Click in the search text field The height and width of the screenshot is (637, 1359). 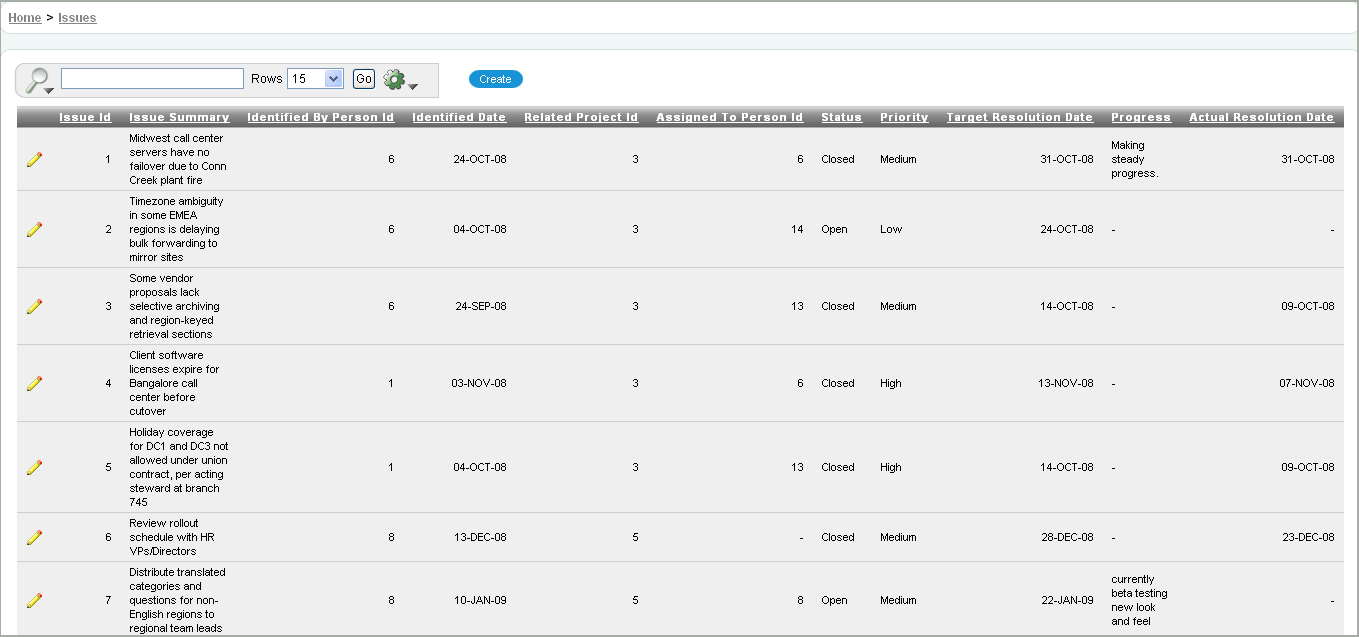(x=152, y=79)
